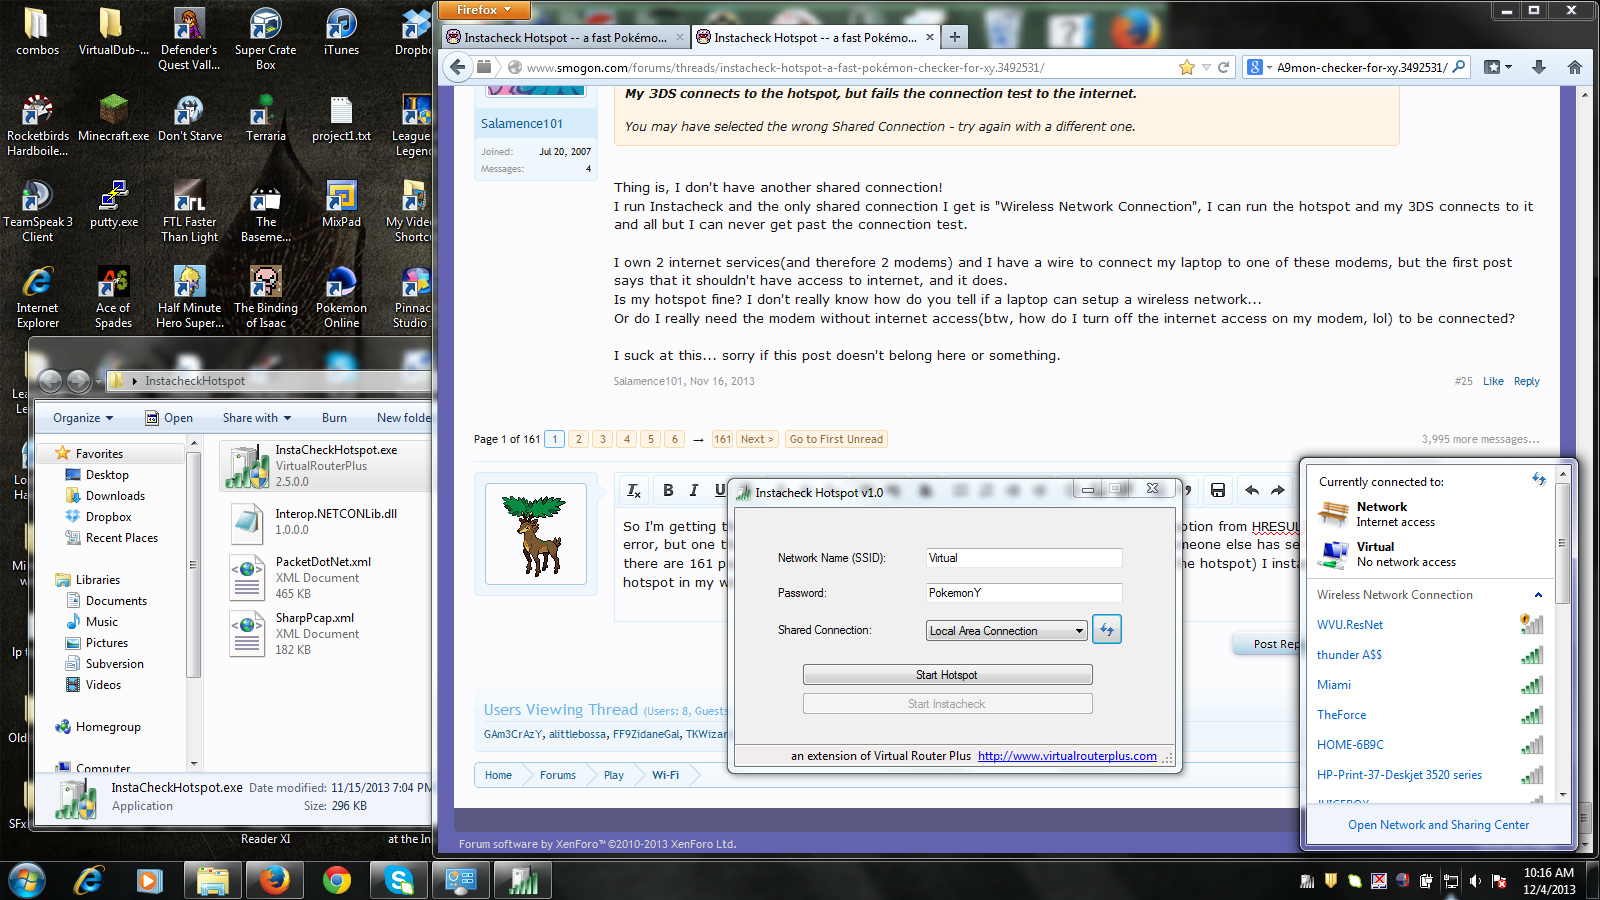Click the save draft floppy icon
The width and height of the screenshot is (1600, 900).
point(1217,490)
